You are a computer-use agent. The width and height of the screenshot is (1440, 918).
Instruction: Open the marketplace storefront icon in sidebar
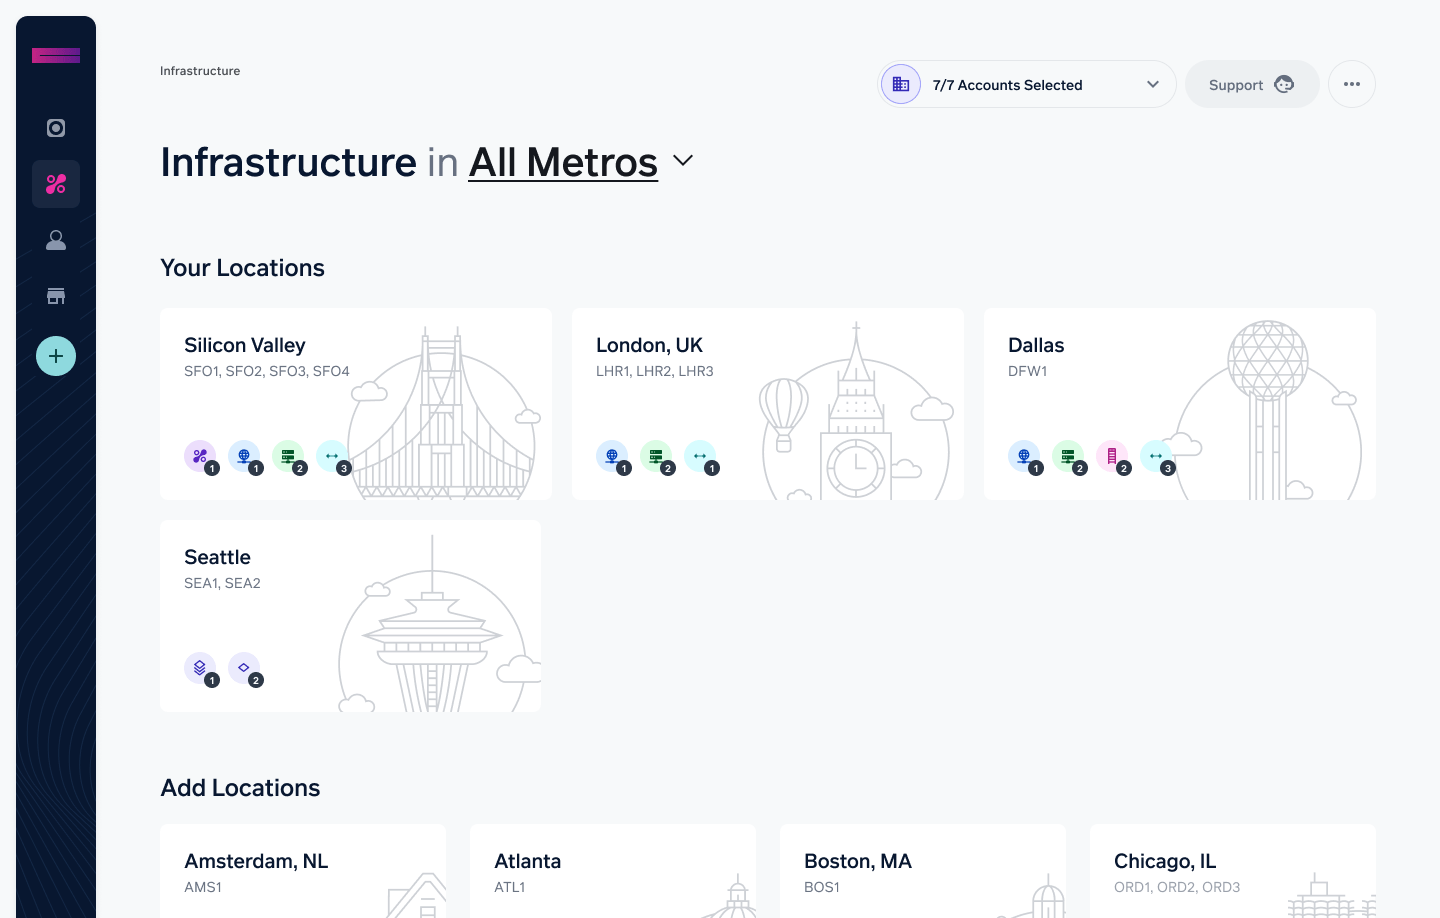tap(56, 296)
